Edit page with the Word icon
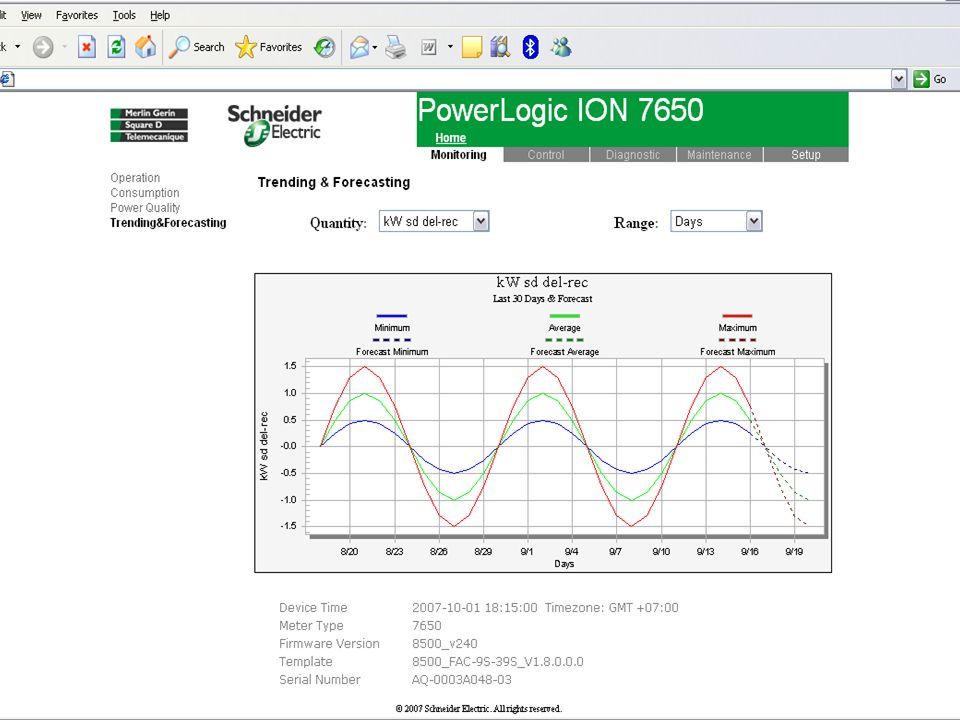The height and width of the screenshot is (720, 960). [x=429, y=47]
